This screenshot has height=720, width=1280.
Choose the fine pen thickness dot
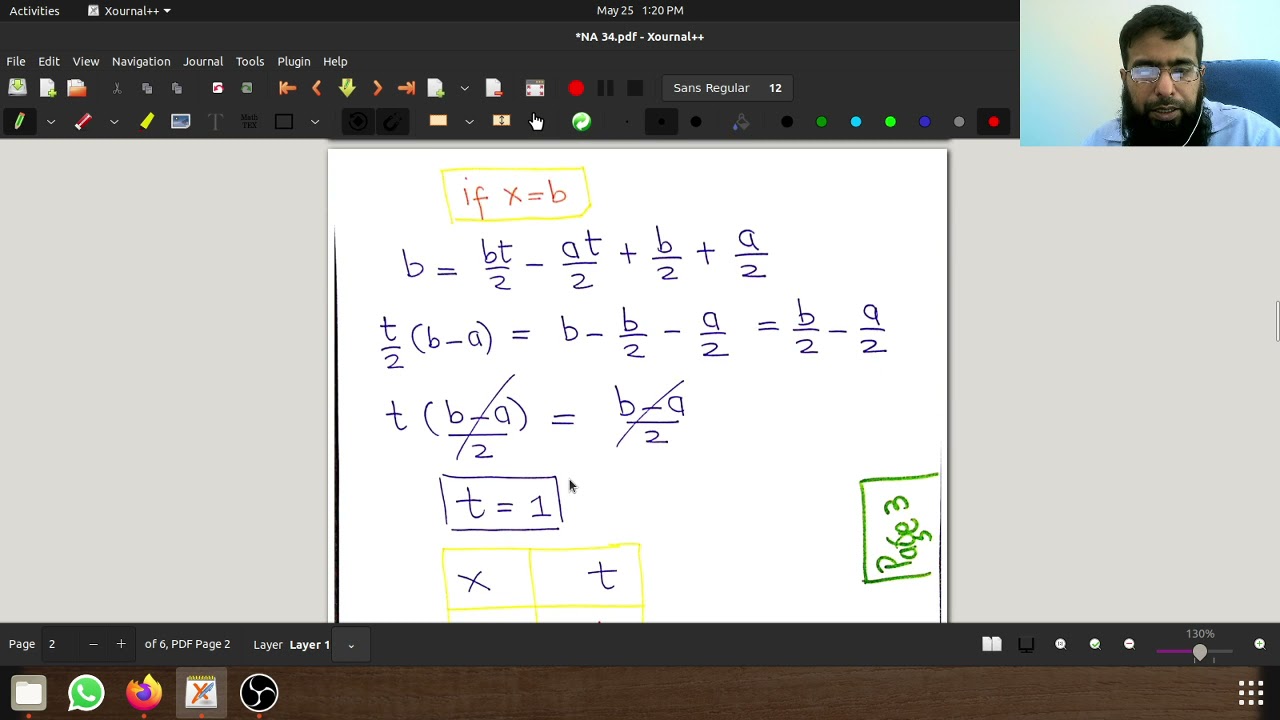[627, 122]
